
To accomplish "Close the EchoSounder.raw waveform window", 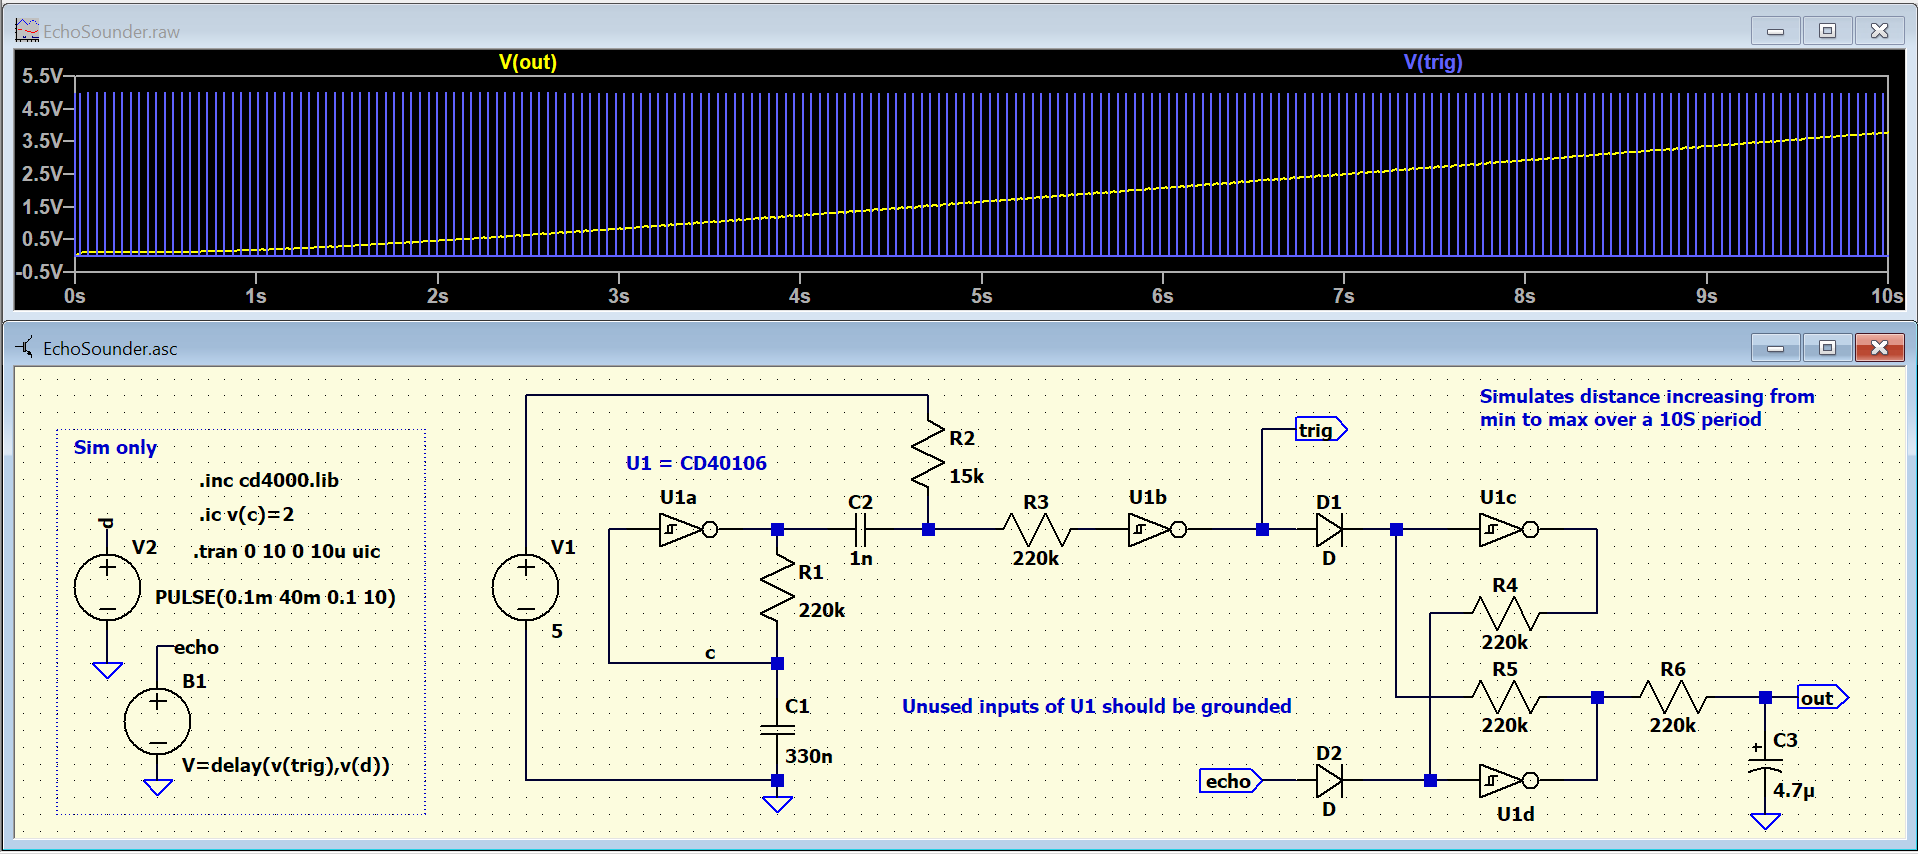I will 1879,31.
